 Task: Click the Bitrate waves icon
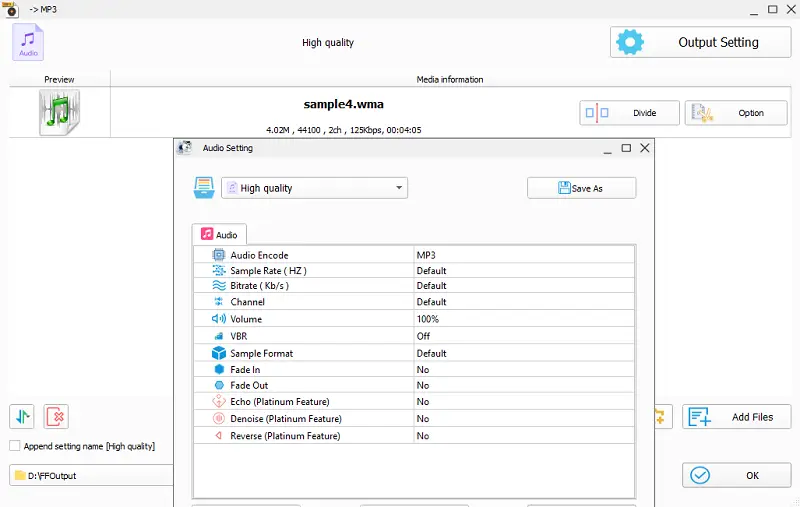pyautogui.click(x=219, y=285)
